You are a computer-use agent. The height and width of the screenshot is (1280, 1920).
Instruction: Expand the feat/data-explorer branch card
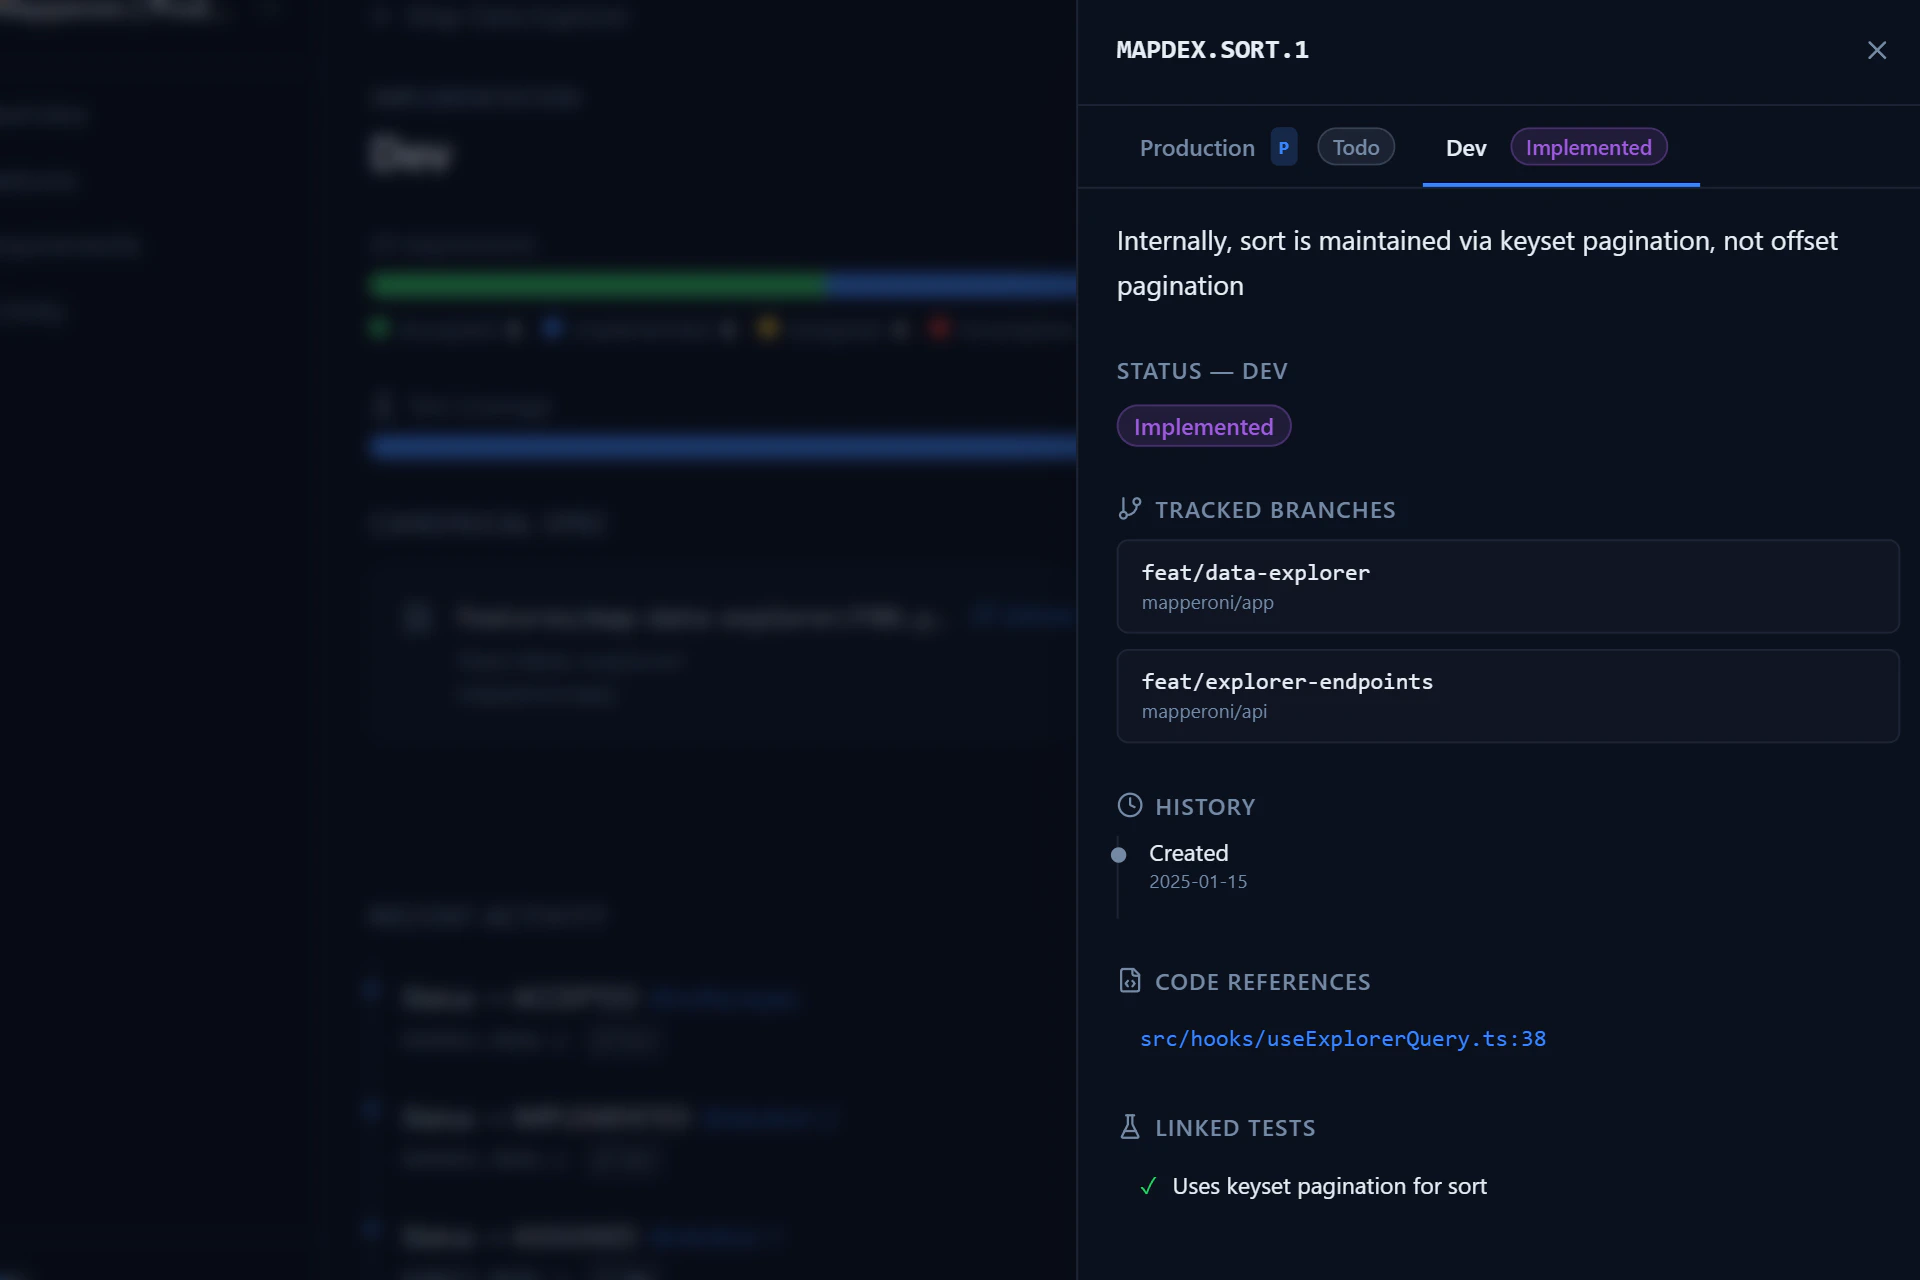pyautogui.click(x=1507, y=587)
